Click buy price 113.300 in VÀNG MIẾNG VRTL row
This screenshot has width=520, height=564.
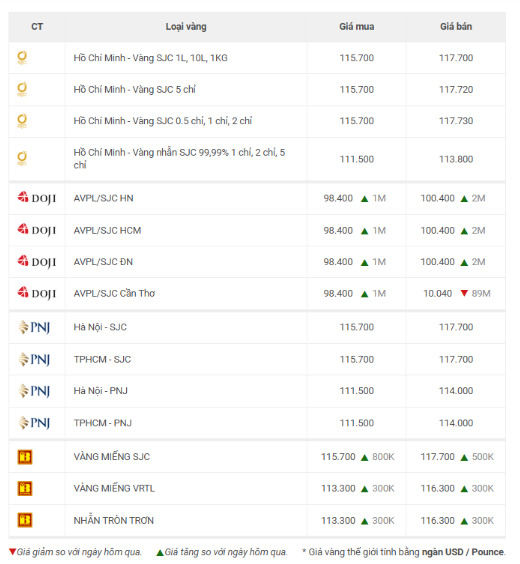tap(338, 488)
